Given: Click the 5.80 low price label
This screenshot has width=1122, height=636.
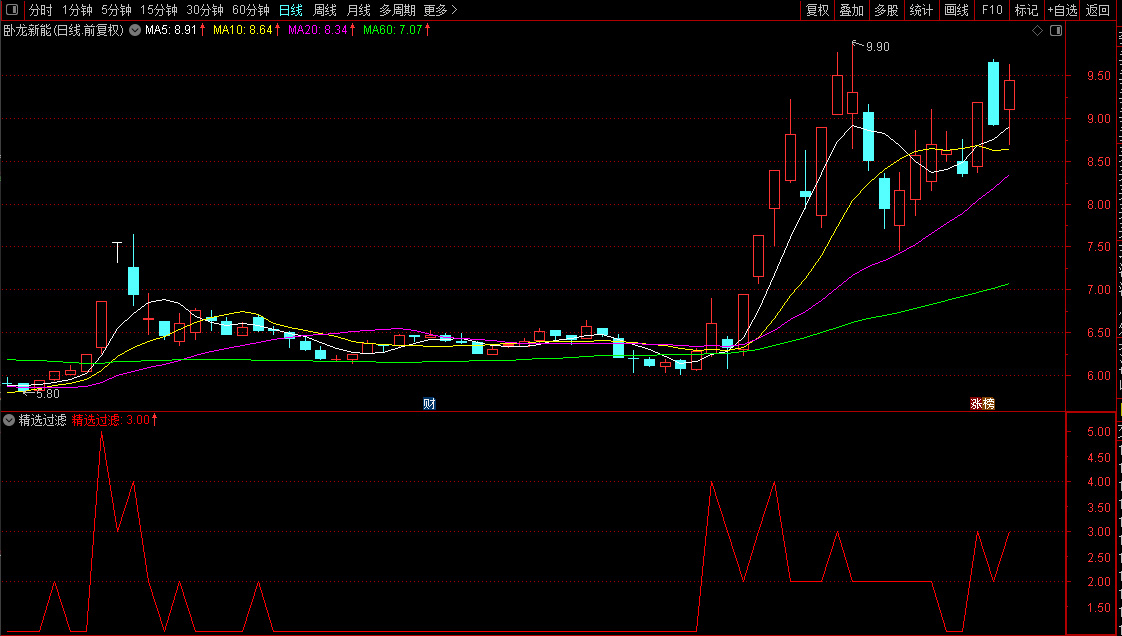Looking at the screenshot, I should [x=47, y=393].
